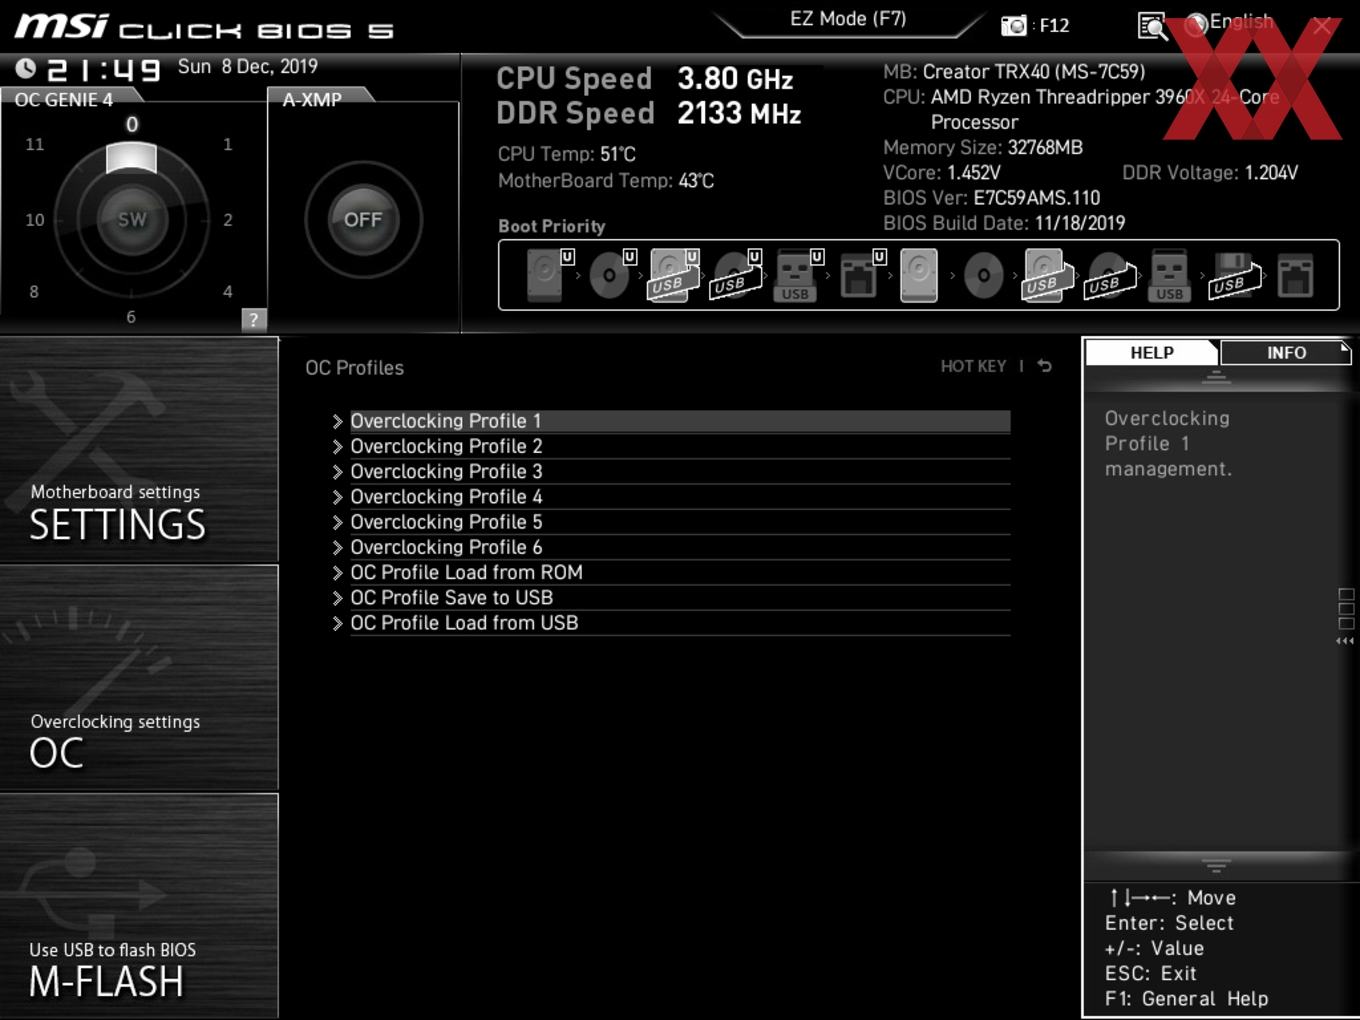
Task: Go back using the return arrow icon
Action: [x=1045, y=366]
